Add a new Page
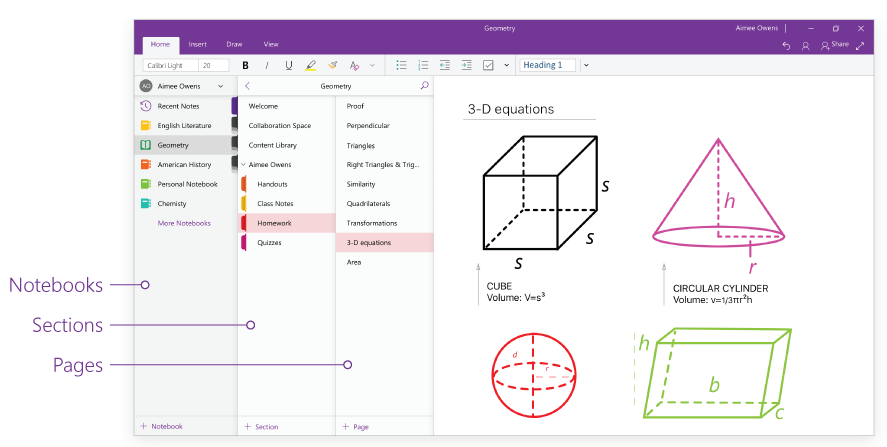Screen dimensions: 887x447 pos(355,427)
